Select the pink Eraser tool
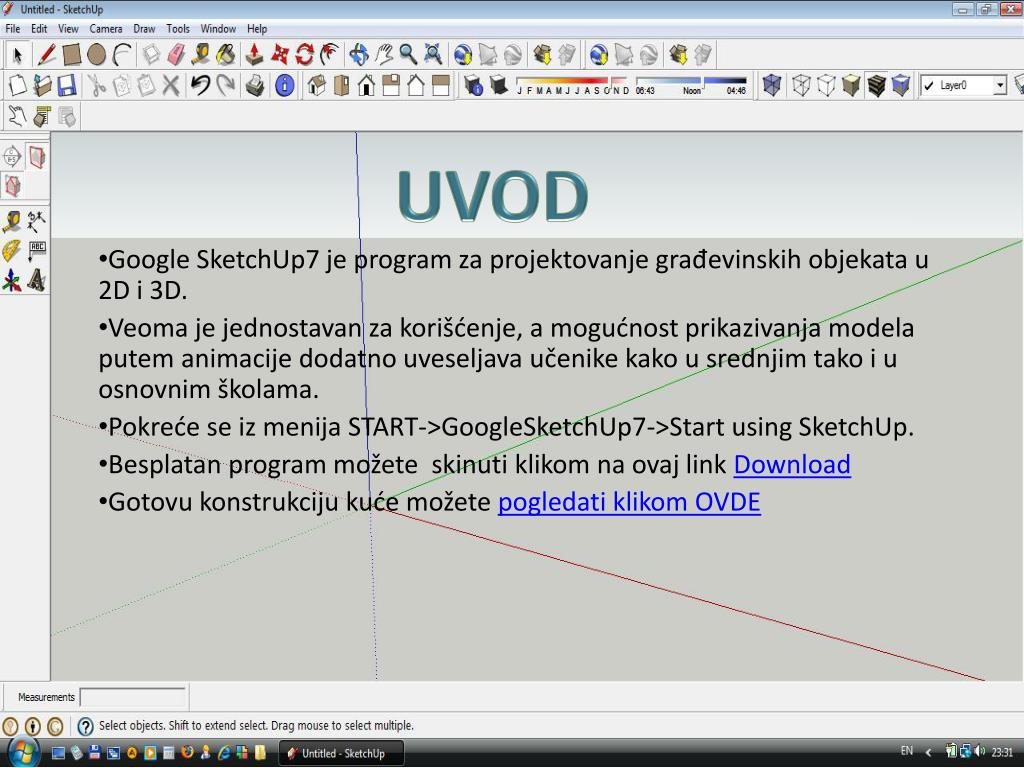 (176, 55)
